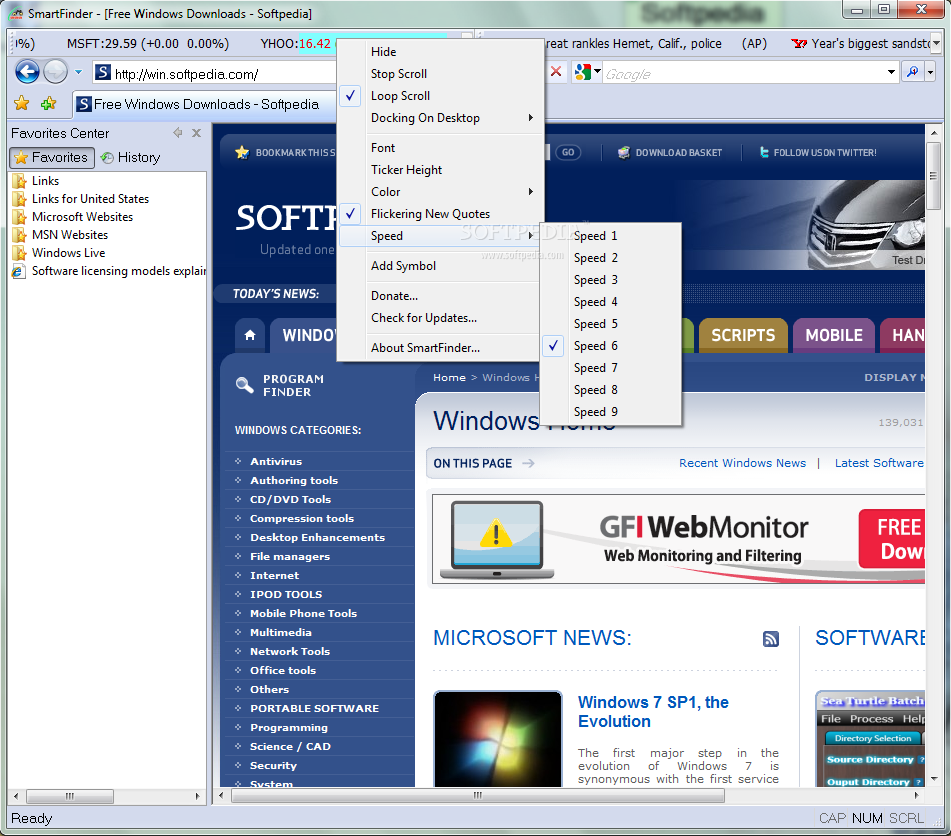Choose Add Symbol from menu
The image size is (951, 836).
click(441, 266)
